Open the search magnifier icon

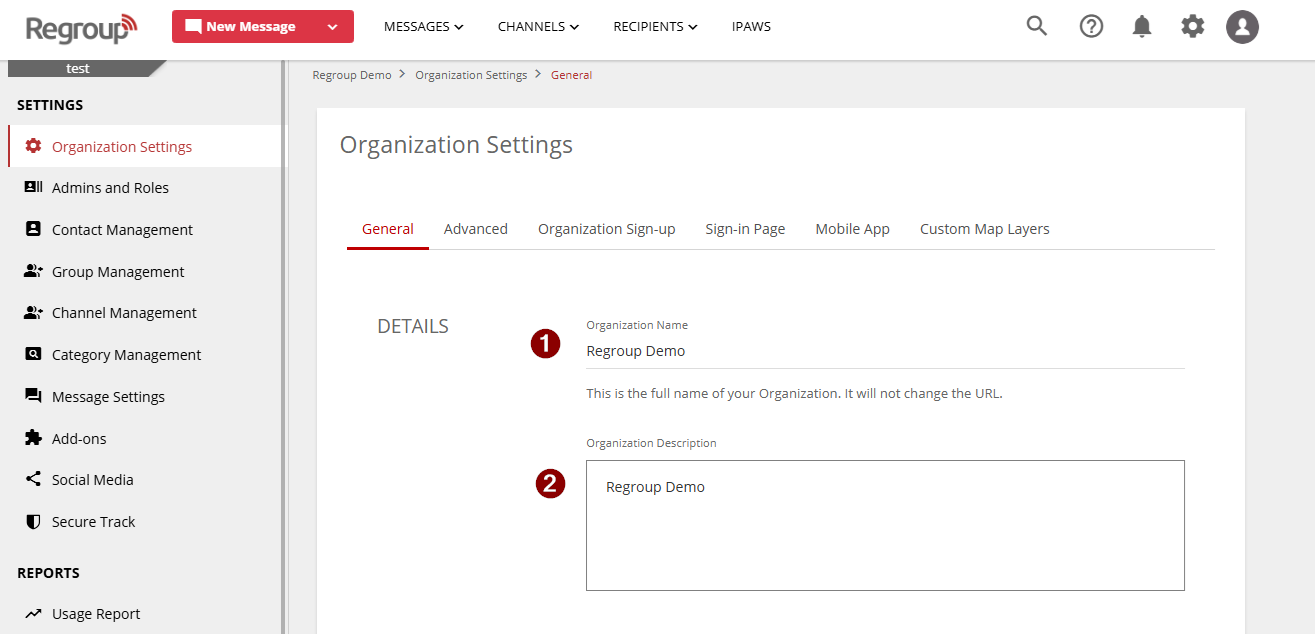1037,27
